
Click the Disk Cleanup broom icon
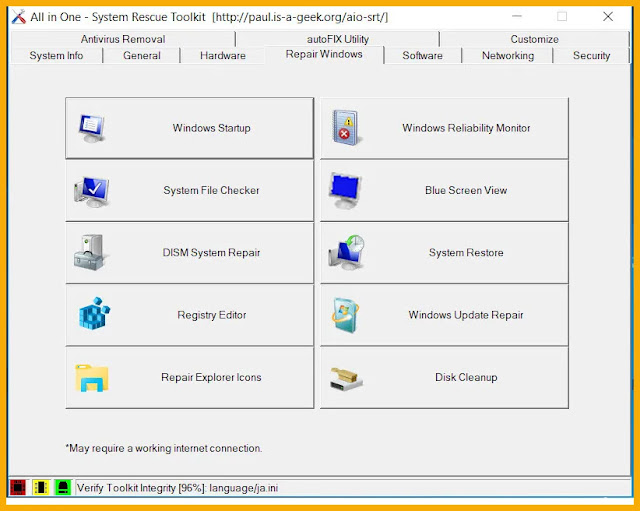[346, 379]
